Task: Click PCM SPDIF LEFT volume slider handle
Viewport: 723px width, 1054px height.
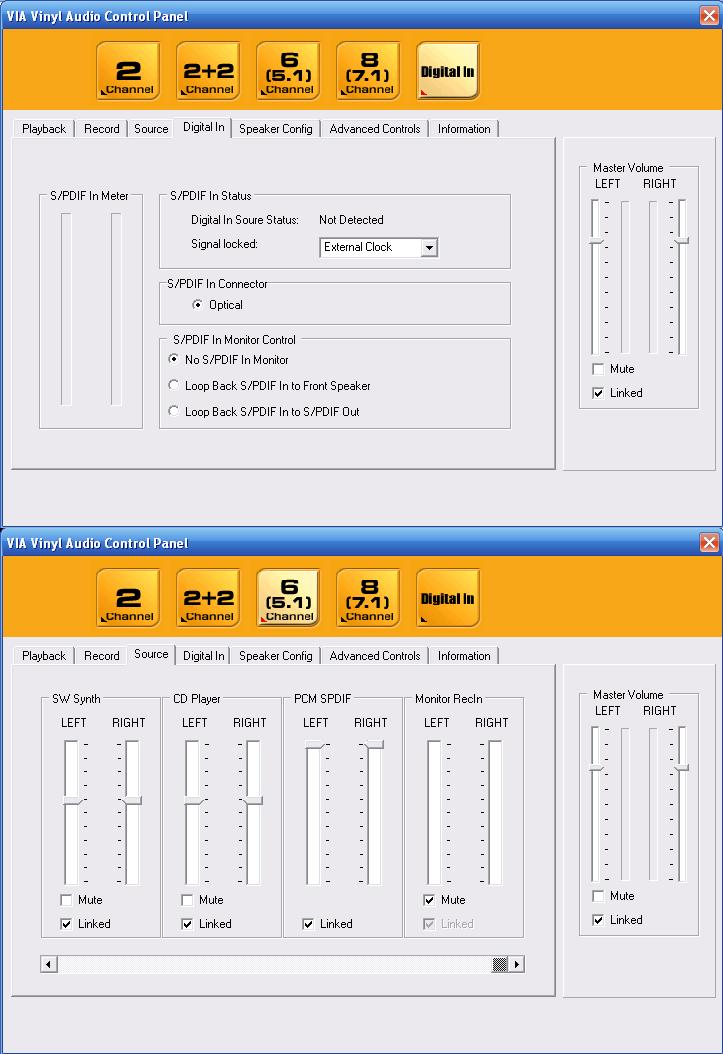Action: (314, 745)
